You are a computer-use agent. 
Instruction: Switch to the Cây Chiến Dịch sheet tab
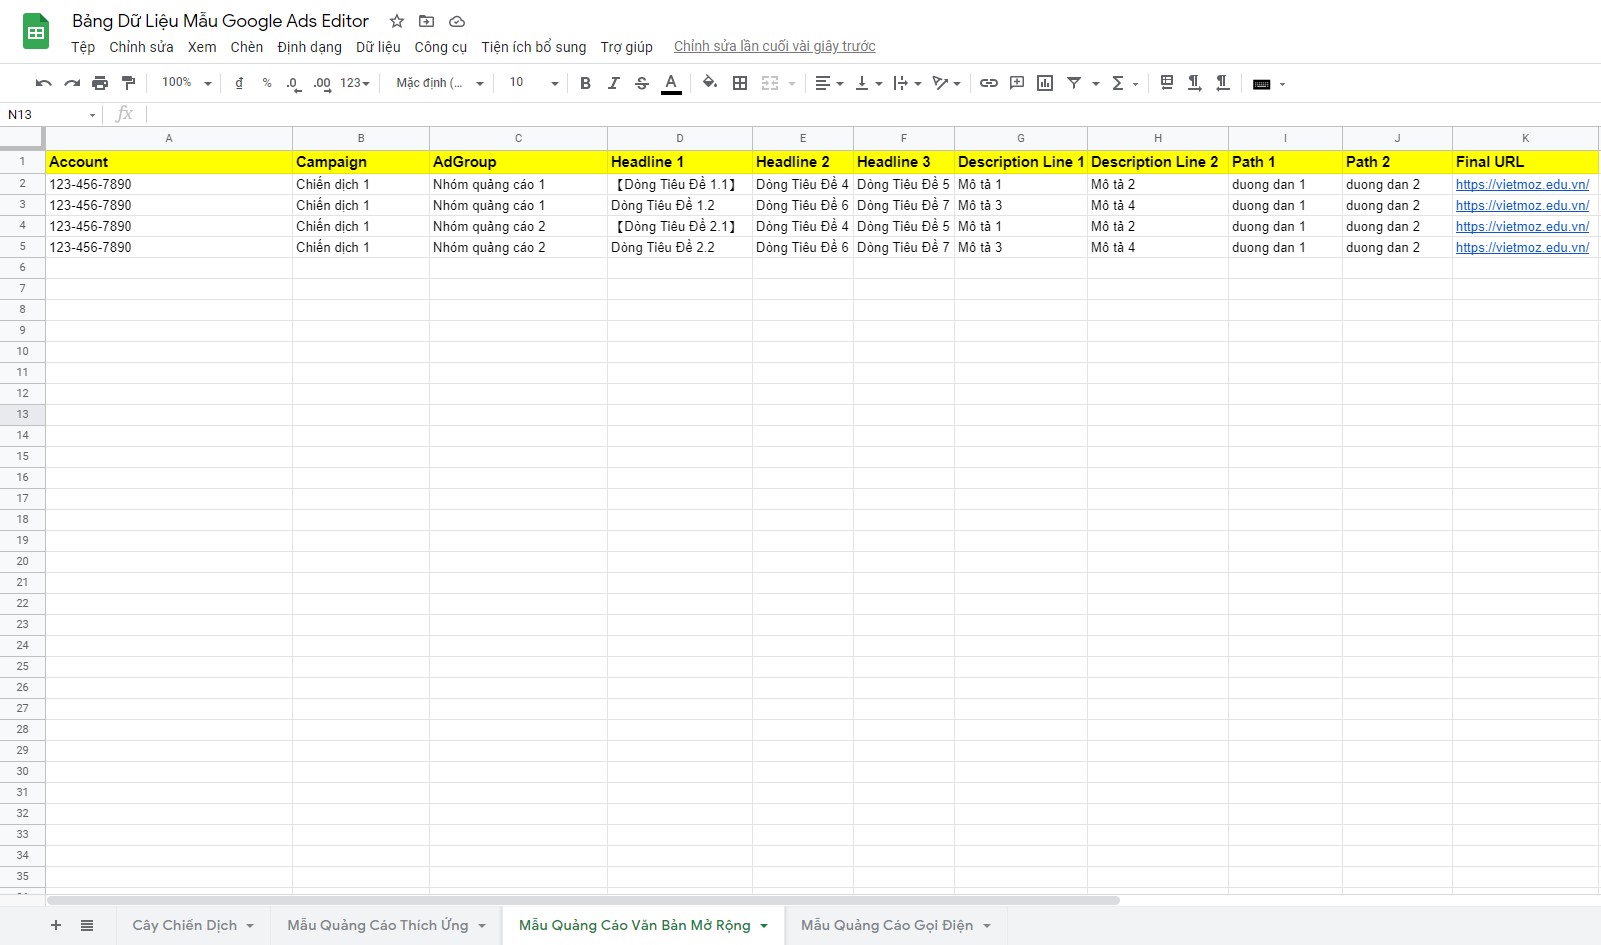point(185,925)
